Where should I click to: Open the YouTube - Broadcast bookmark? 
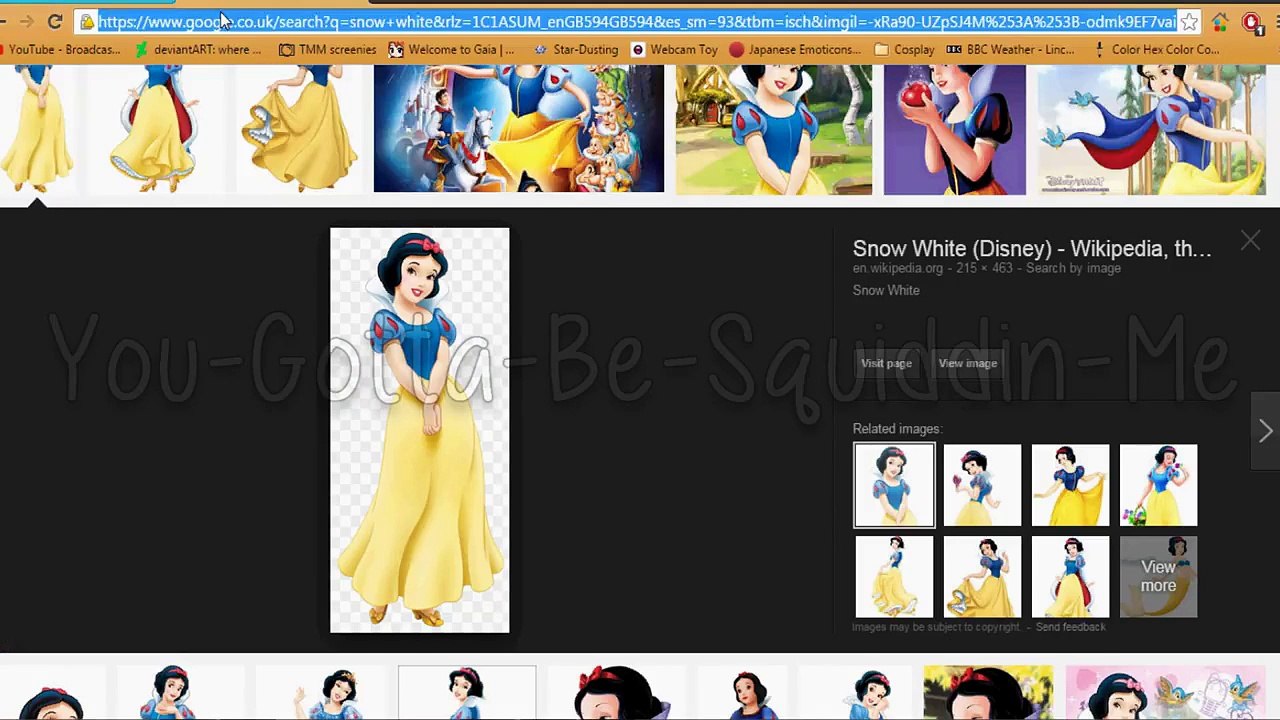tap(60, 49)
